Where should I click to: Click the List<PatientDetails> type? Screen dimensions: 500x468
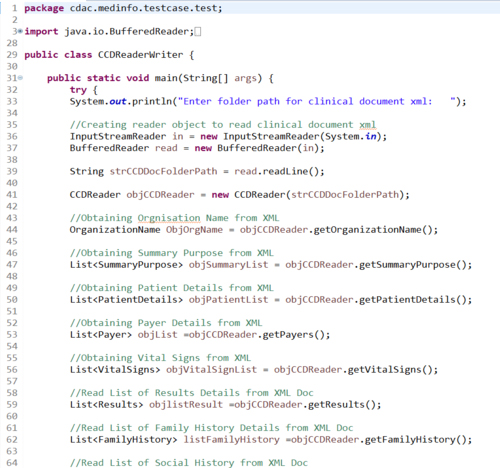pyautogui.click(x=126, y=300)
